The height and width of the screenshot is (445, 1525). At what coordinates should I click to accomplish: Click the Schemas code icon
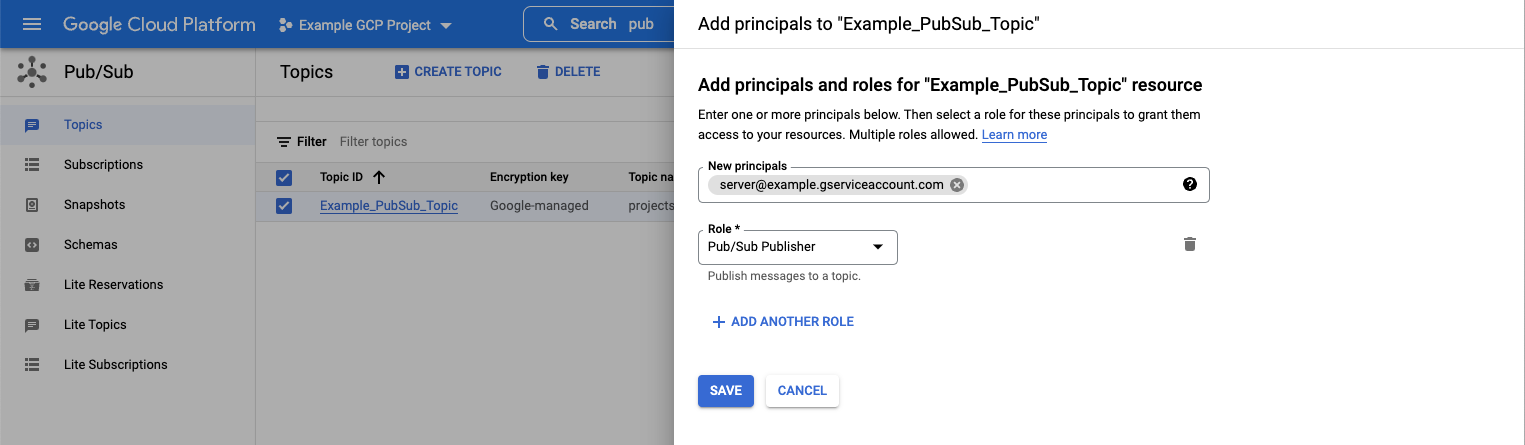point(32,245)
